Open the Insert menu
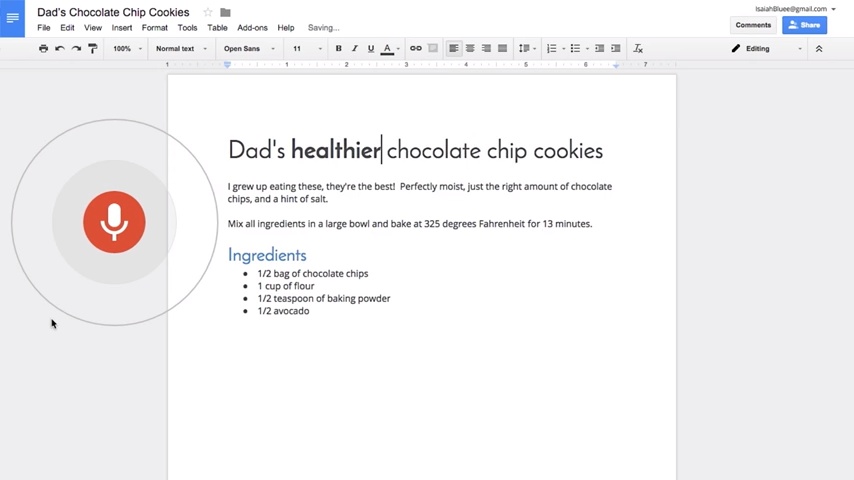The width and height of the screenshot is (854, 480). tap(122, 28)
